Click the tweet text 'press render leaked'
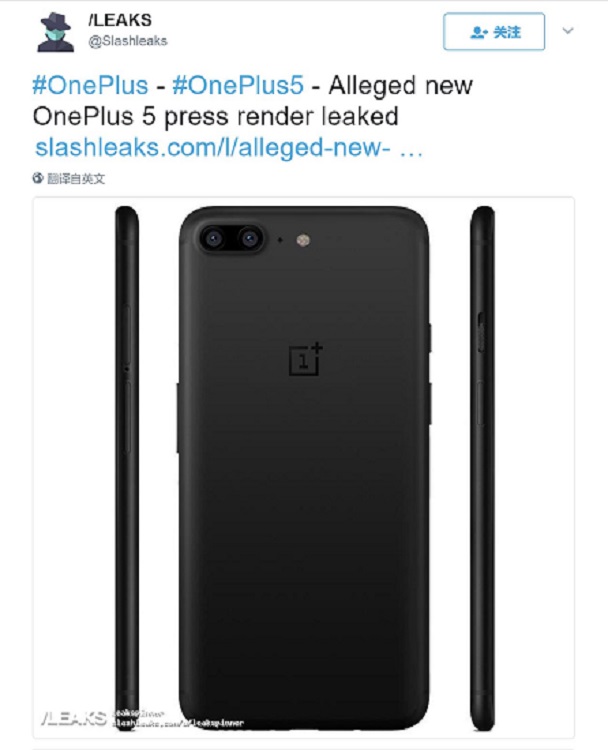Screen dimensions: 608x750 click(290, 116)
